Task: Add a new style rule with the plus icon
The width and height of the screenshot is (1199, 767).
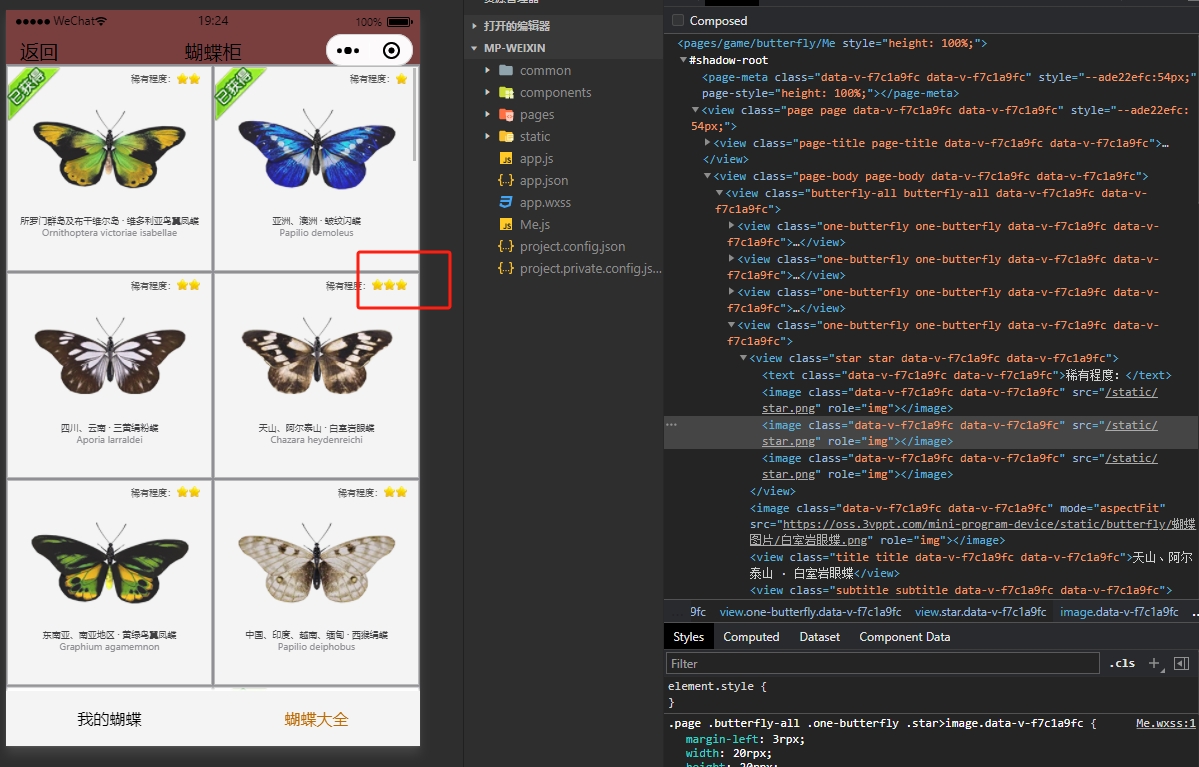Action: click(x=1155, y=664)
